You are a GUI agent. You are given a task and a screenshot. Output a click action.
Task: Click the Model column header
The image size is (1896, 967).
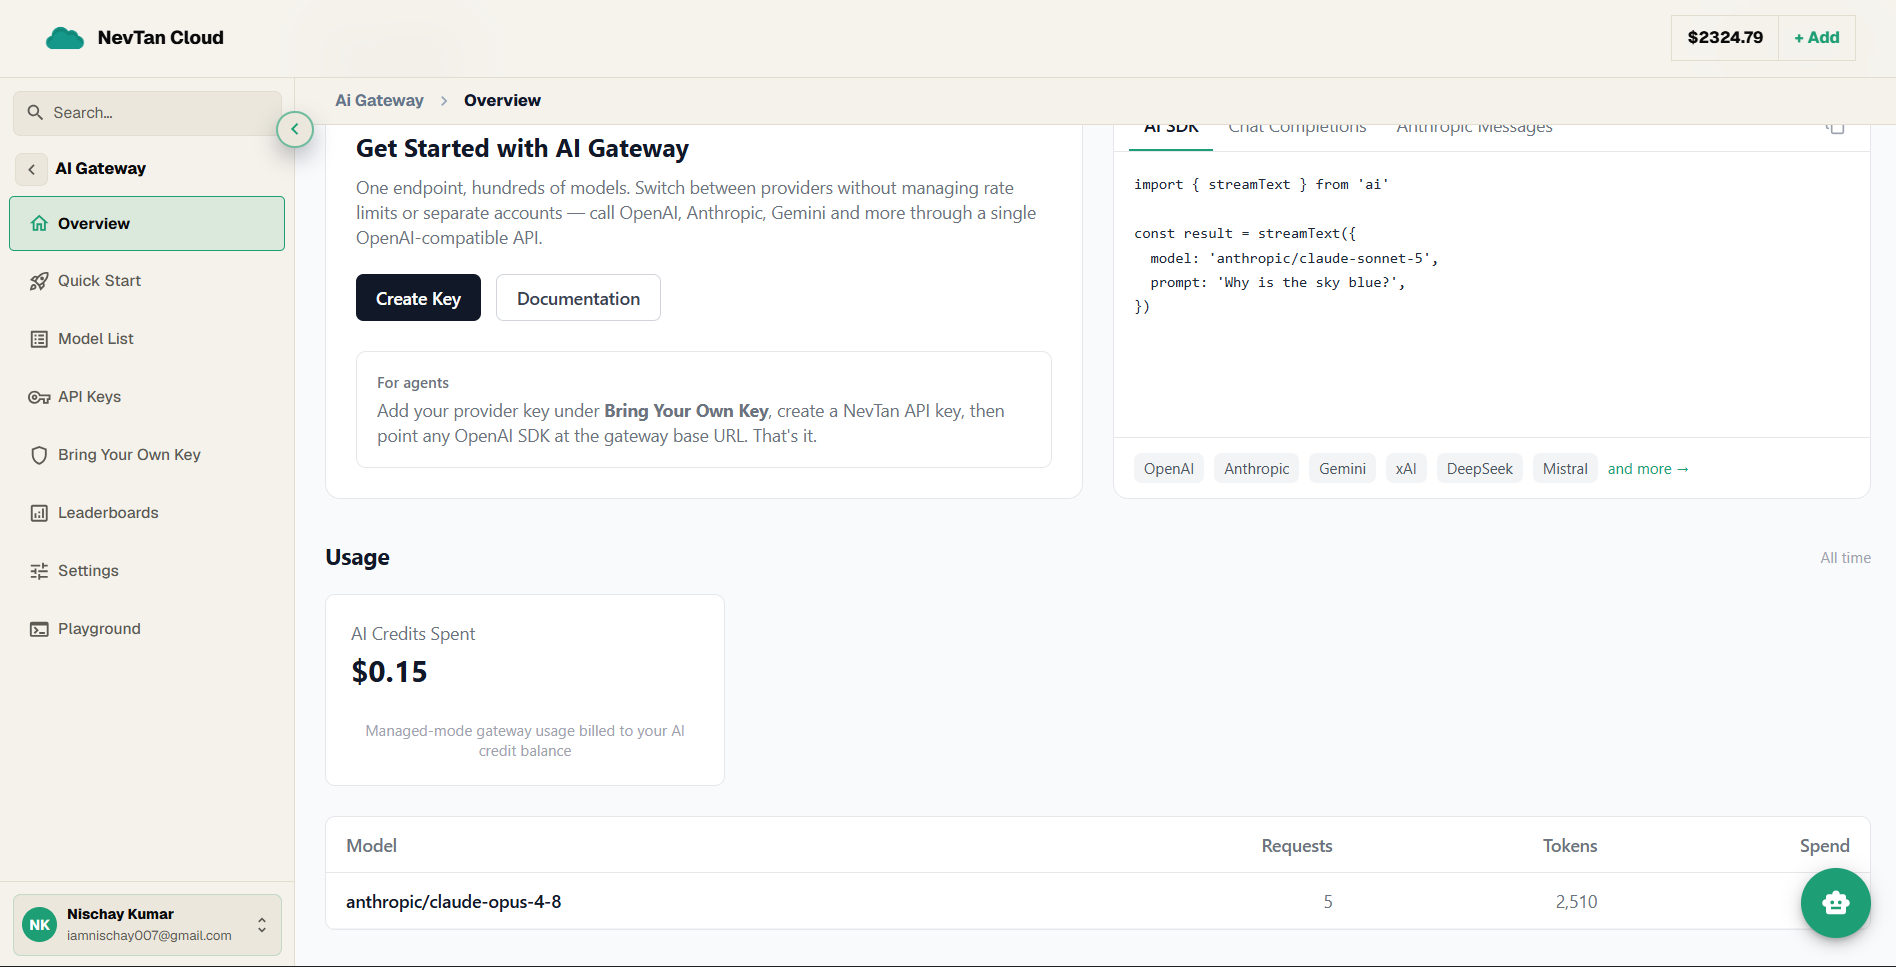[x=371, y=846]
